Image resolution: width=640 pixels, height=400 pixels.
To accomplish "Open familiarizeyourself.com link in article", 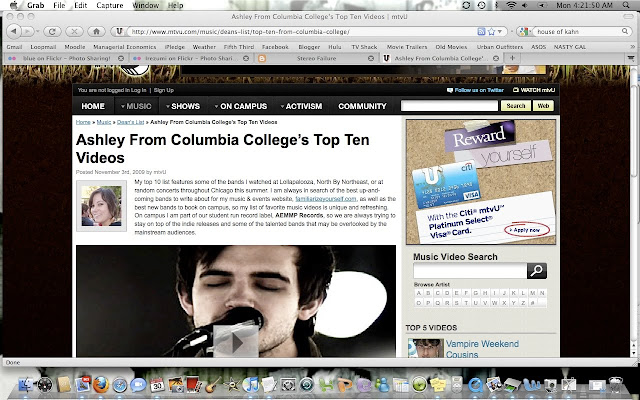I will (326, 199).
